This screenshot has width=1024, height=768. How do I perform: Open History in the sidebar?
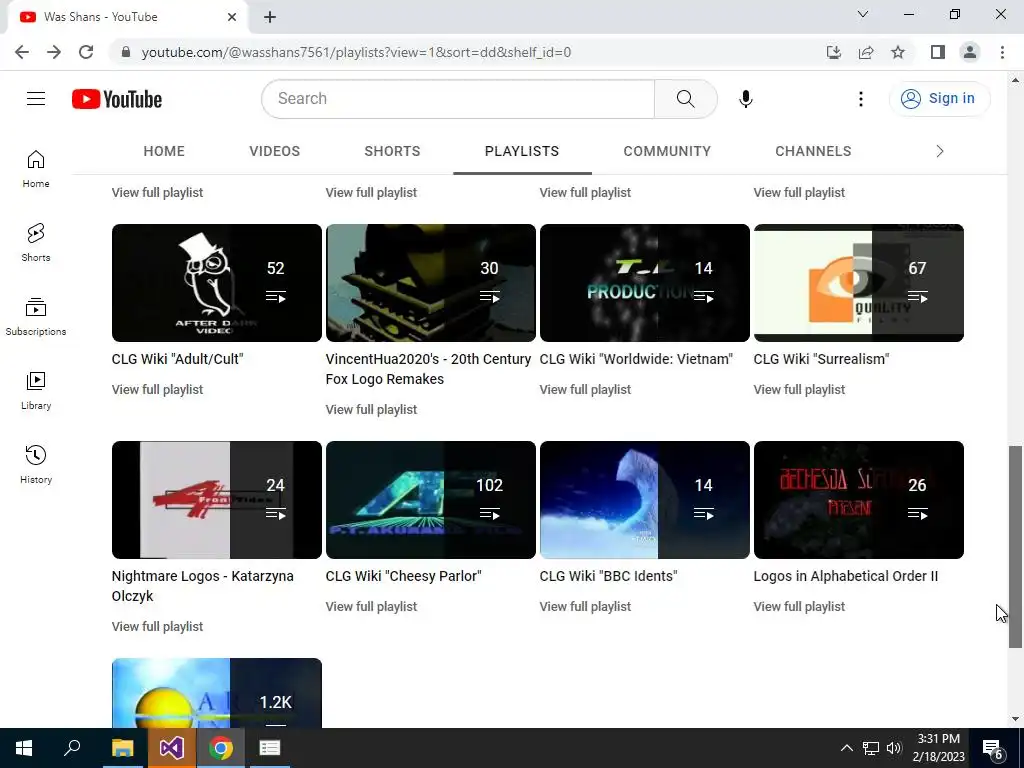click(x=36, y=464)
